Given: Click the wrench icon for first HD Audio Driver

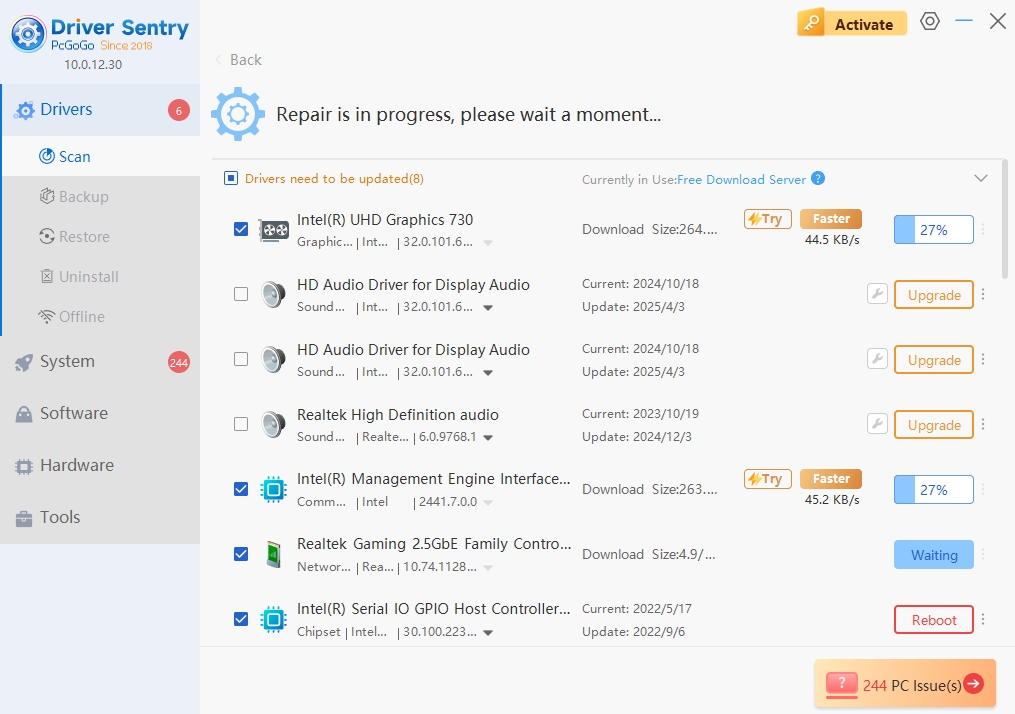Looking at the screenshot, I should [877, 294].
